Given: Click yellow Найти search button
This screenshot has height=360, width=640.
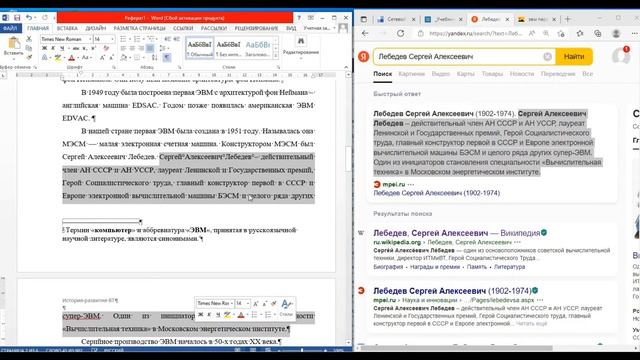Looking at the screenshot, I should 574,57.
